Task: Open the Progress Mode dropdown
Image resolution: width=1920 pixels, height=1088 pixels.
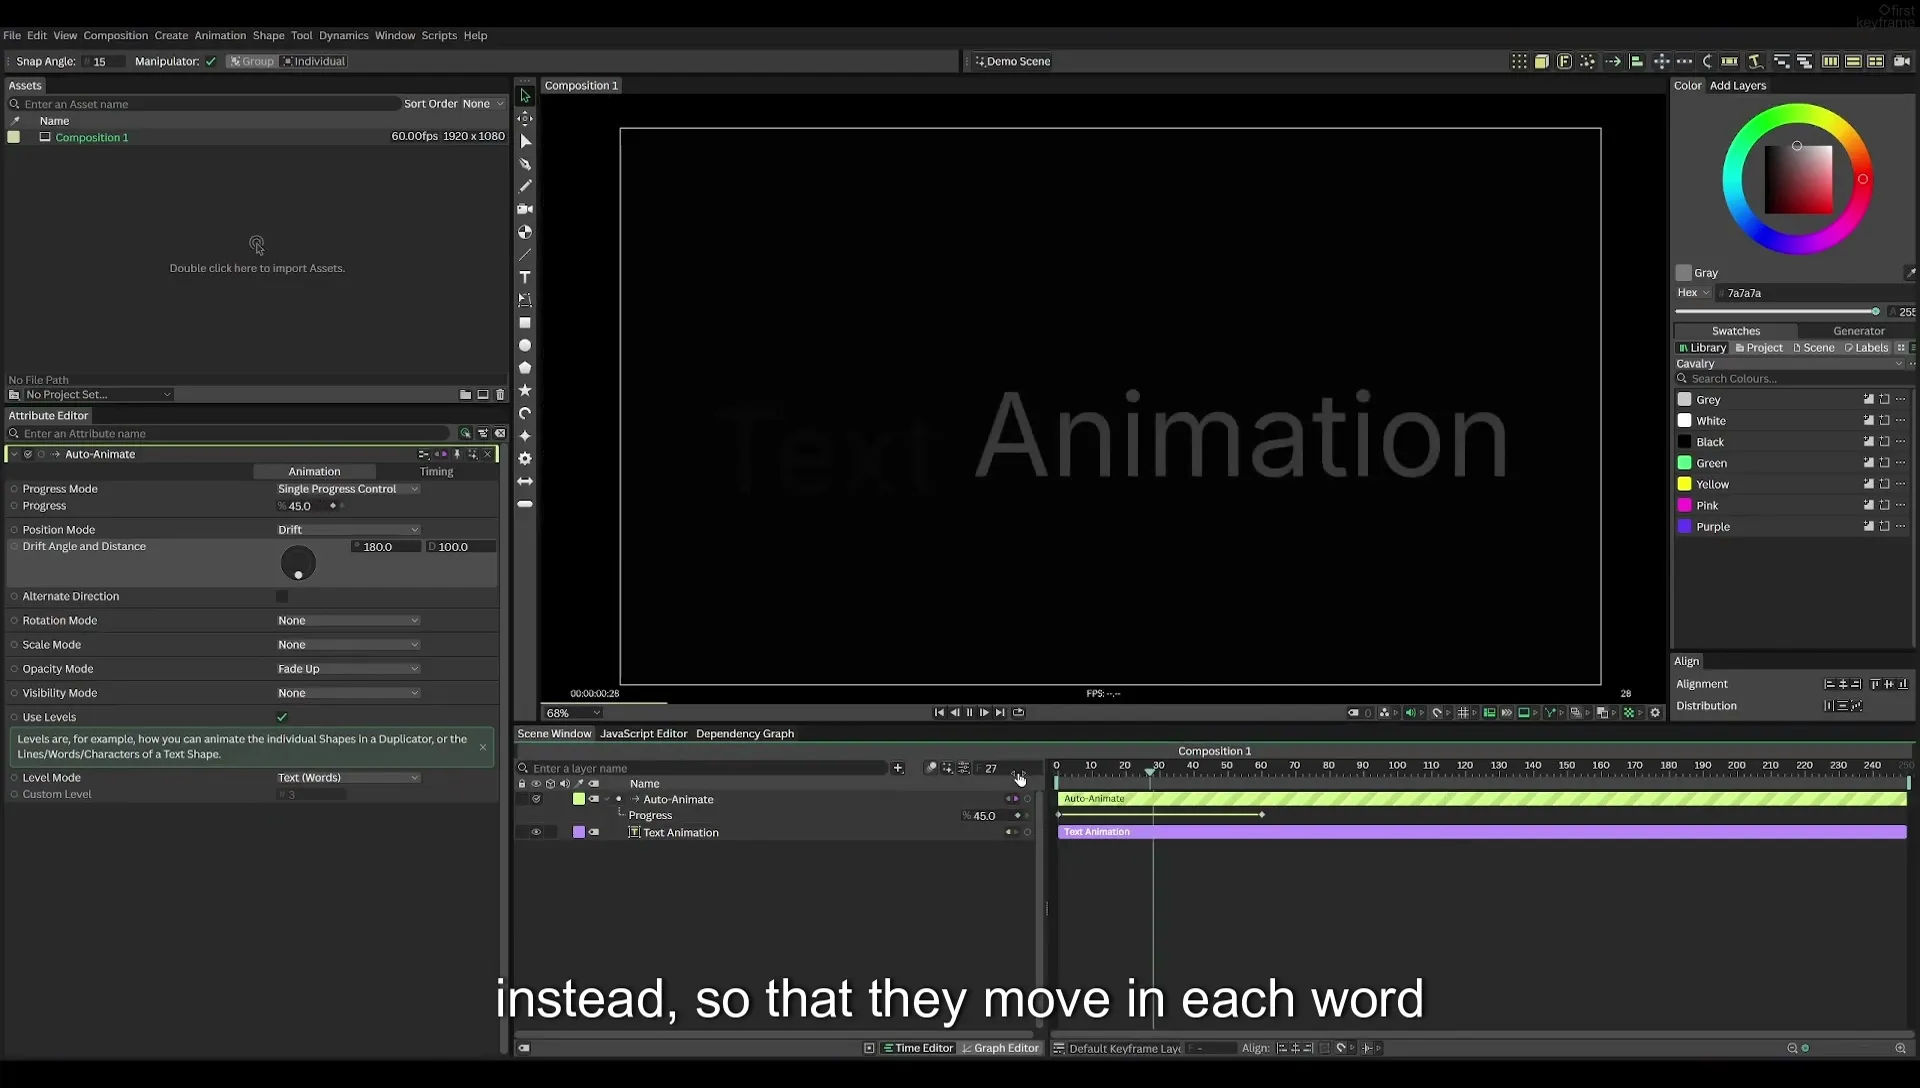Action: tap(348, 489)
